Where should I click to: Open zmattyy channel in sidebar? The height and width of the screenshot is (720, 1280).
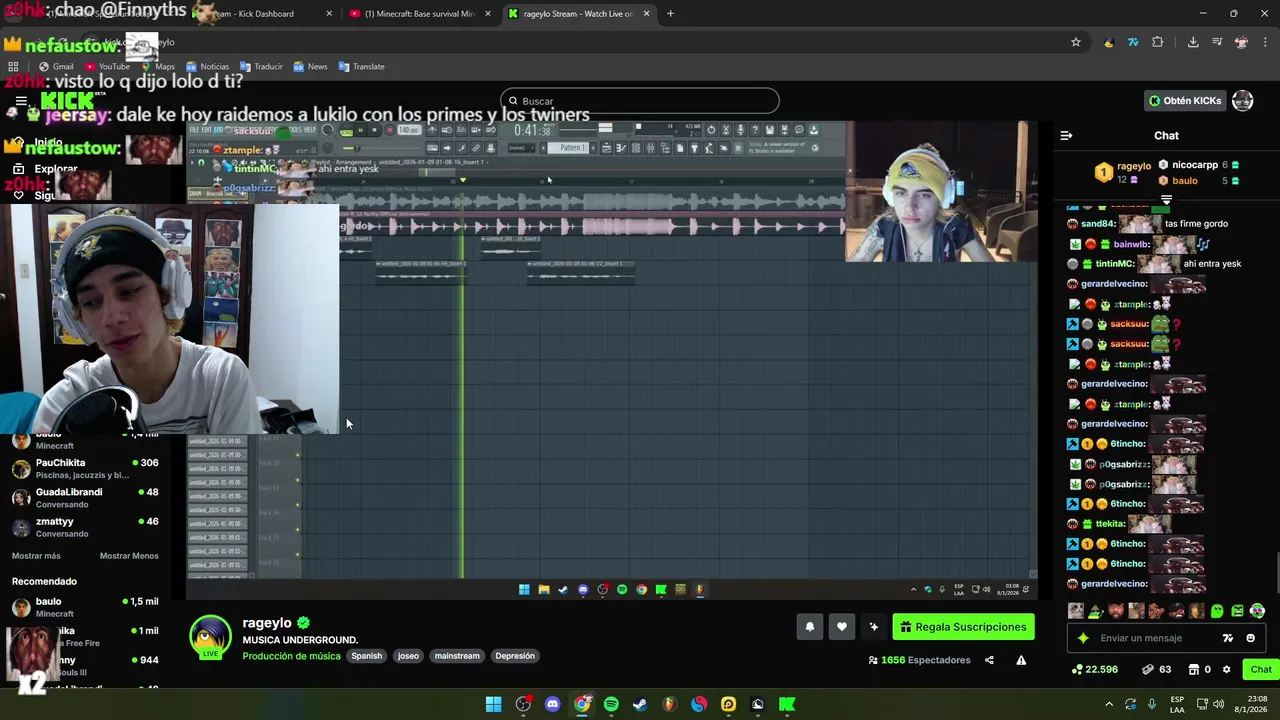tap(85, 527)
